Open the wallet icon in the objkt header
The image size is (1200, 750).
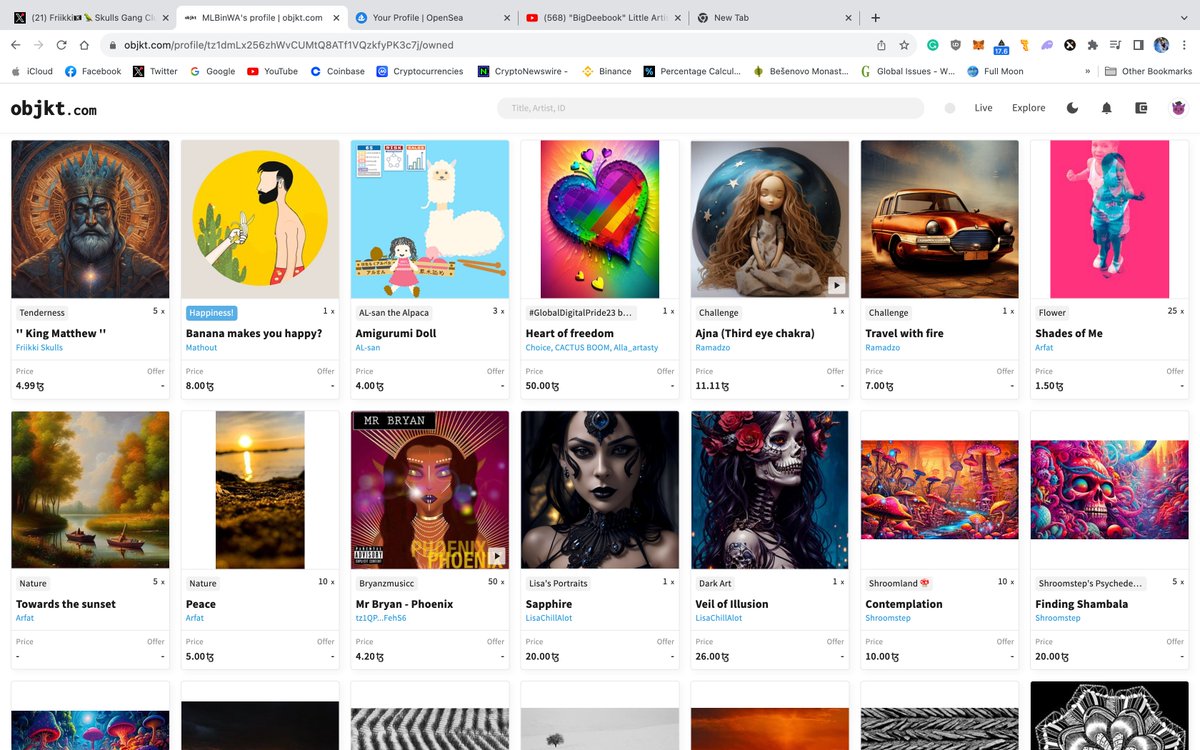(x=1141, y=108)
